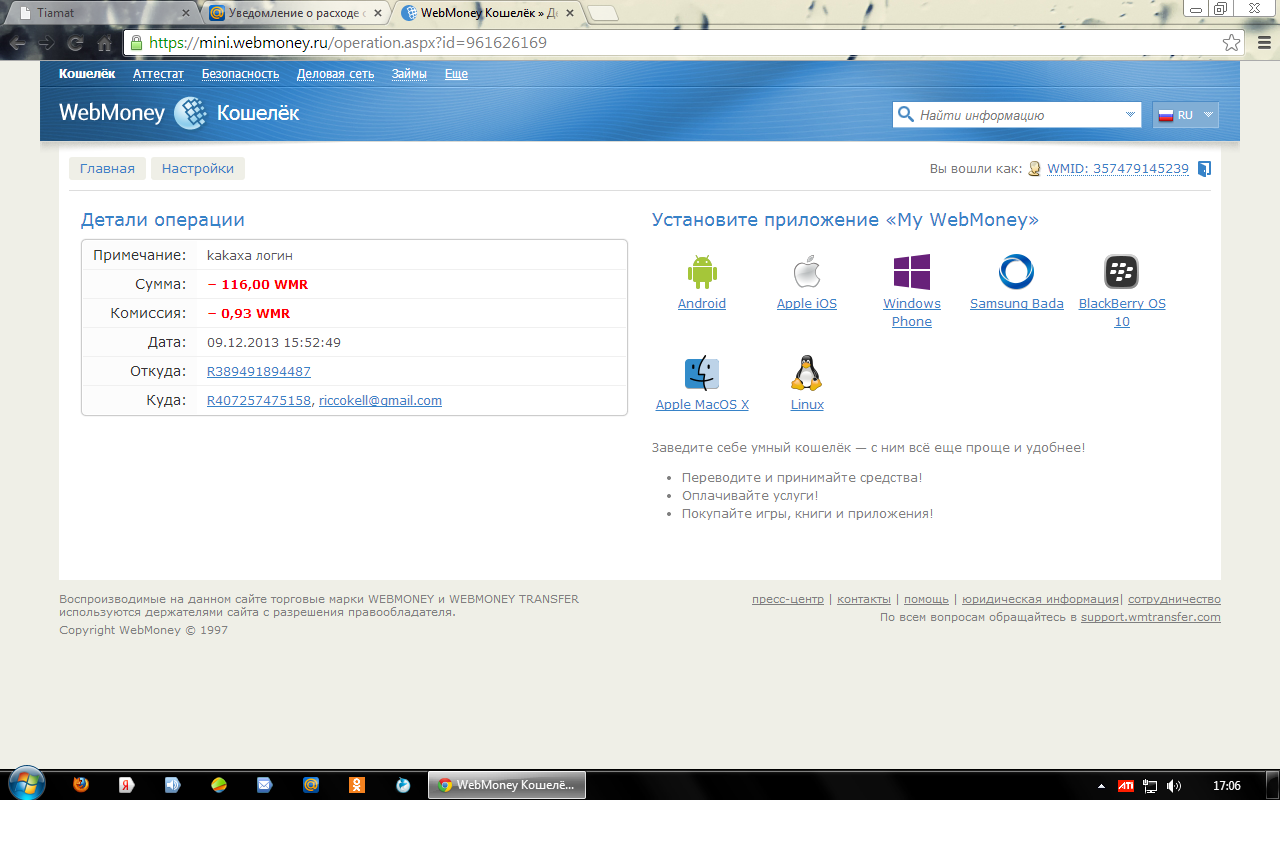Open the Еще menu item
The width and height of the screenshot is (1280, 850).
point(456,73)
